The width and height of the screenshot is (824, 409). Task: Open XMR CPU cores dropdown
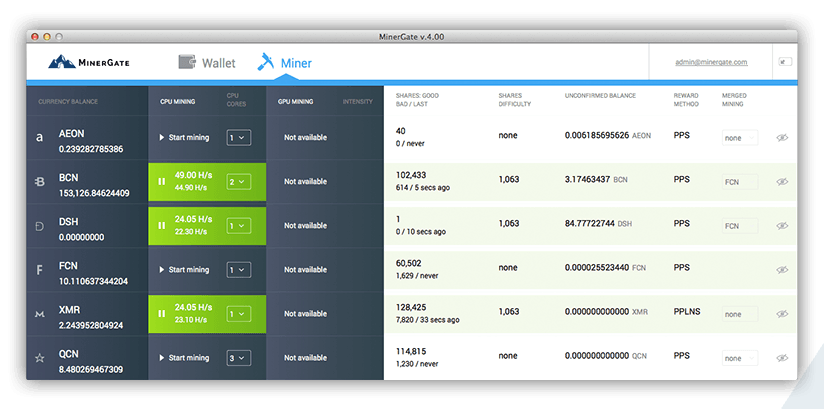pyautogui.click(x=239, y=314)
